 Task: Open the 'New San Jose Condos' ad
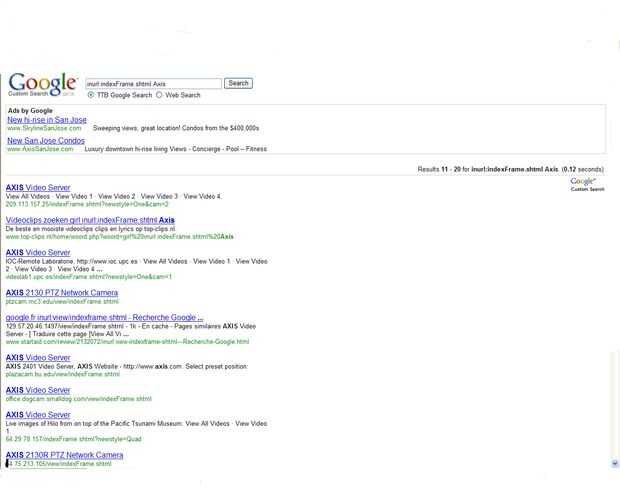46,140
